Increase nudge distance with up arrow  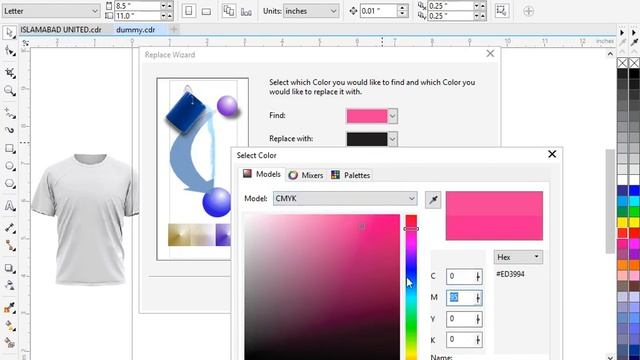pos(402,8)
